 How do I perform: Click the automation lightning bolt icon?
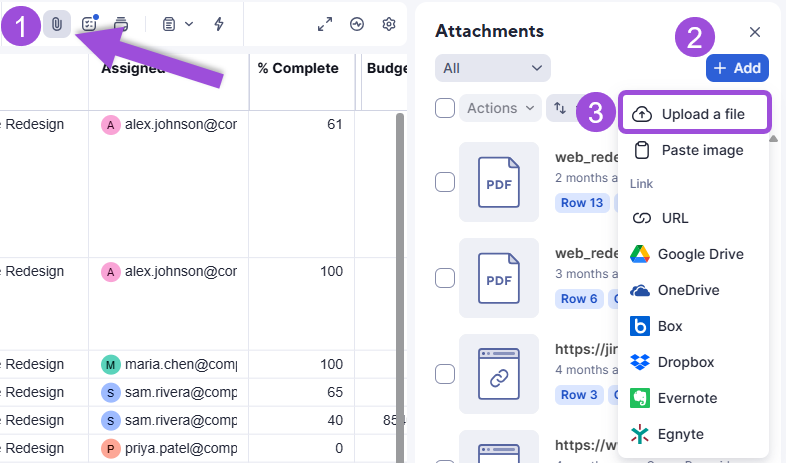point(219,24)
